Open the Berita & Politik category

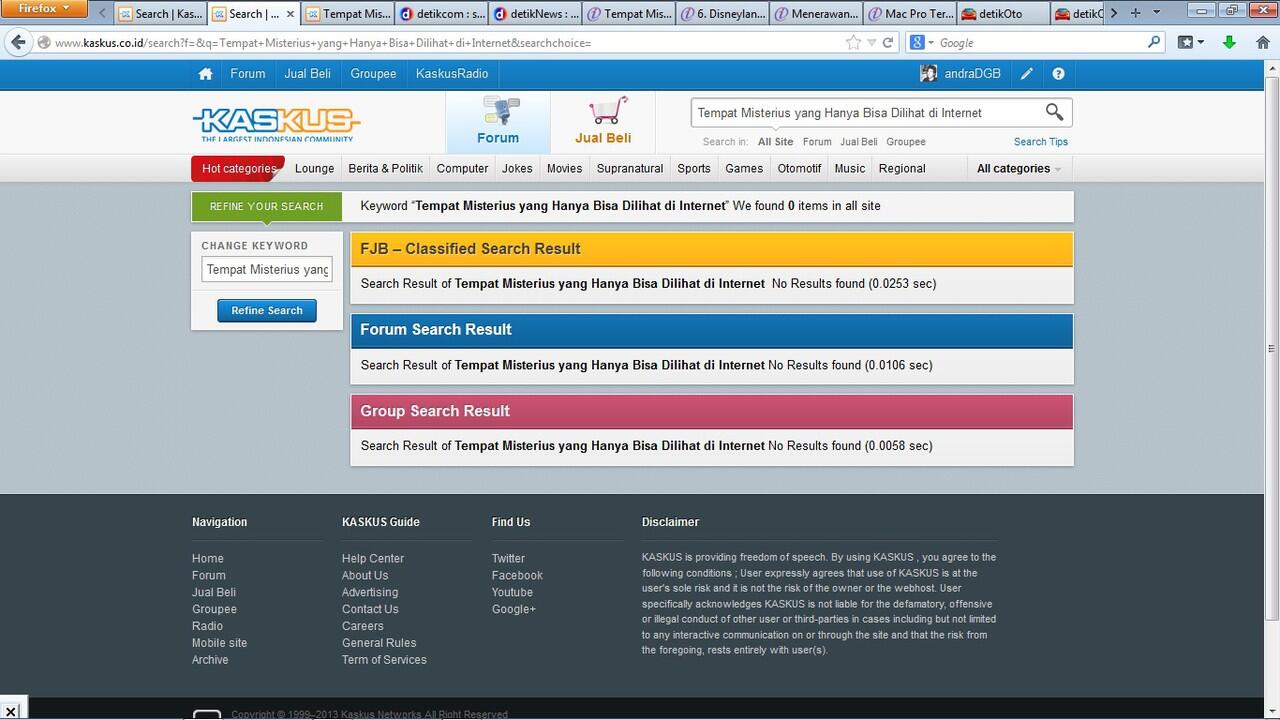[386, 169]
